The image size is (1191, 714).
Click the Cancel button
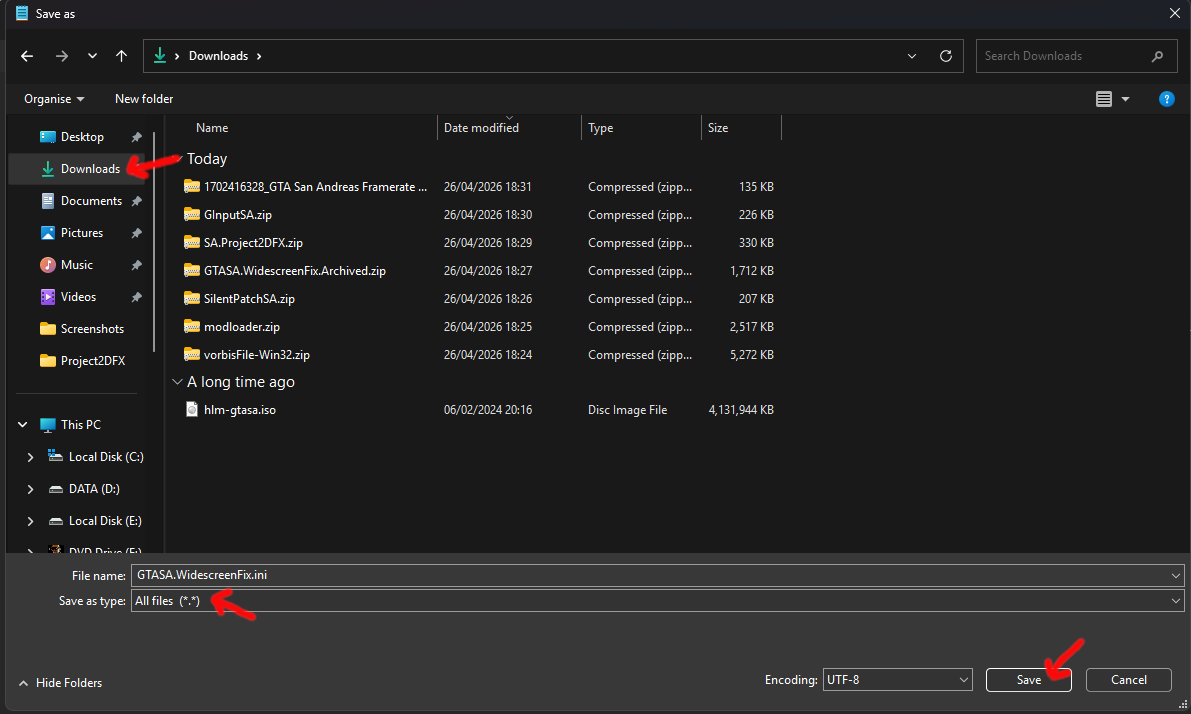point(1129,680)
